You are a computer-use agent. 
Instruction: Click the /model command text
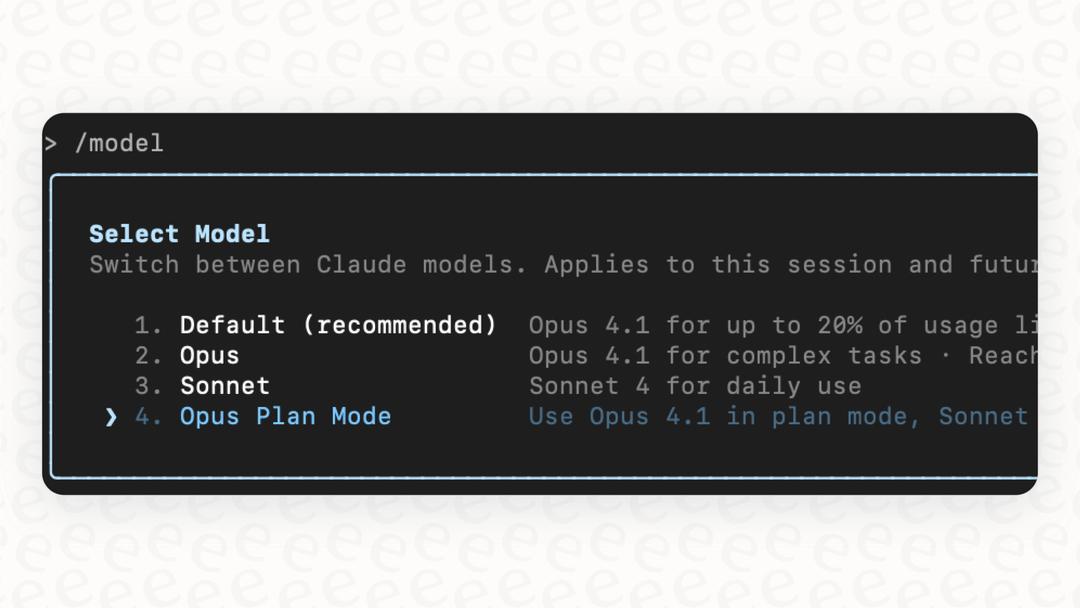click(119, 143)
